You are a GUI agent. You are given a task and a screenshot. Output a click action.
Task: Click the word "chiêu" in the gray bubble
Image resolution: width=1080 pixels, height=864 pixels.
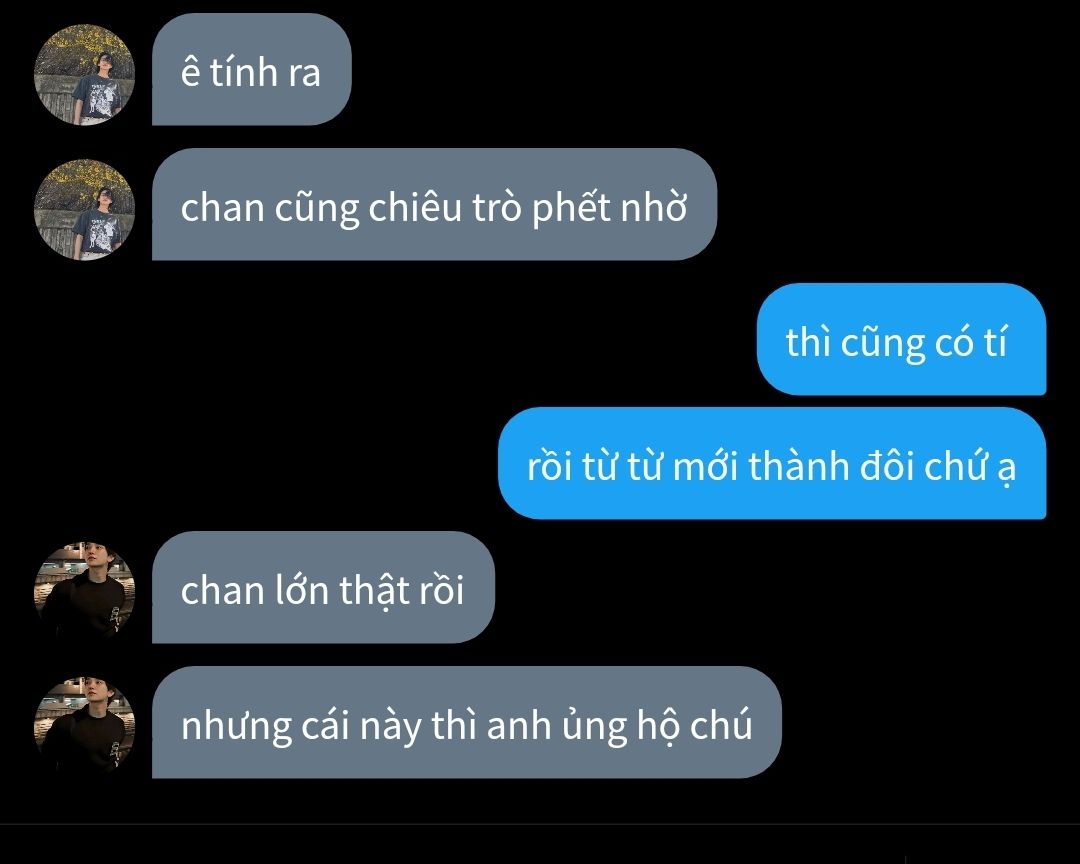[415, 207]
